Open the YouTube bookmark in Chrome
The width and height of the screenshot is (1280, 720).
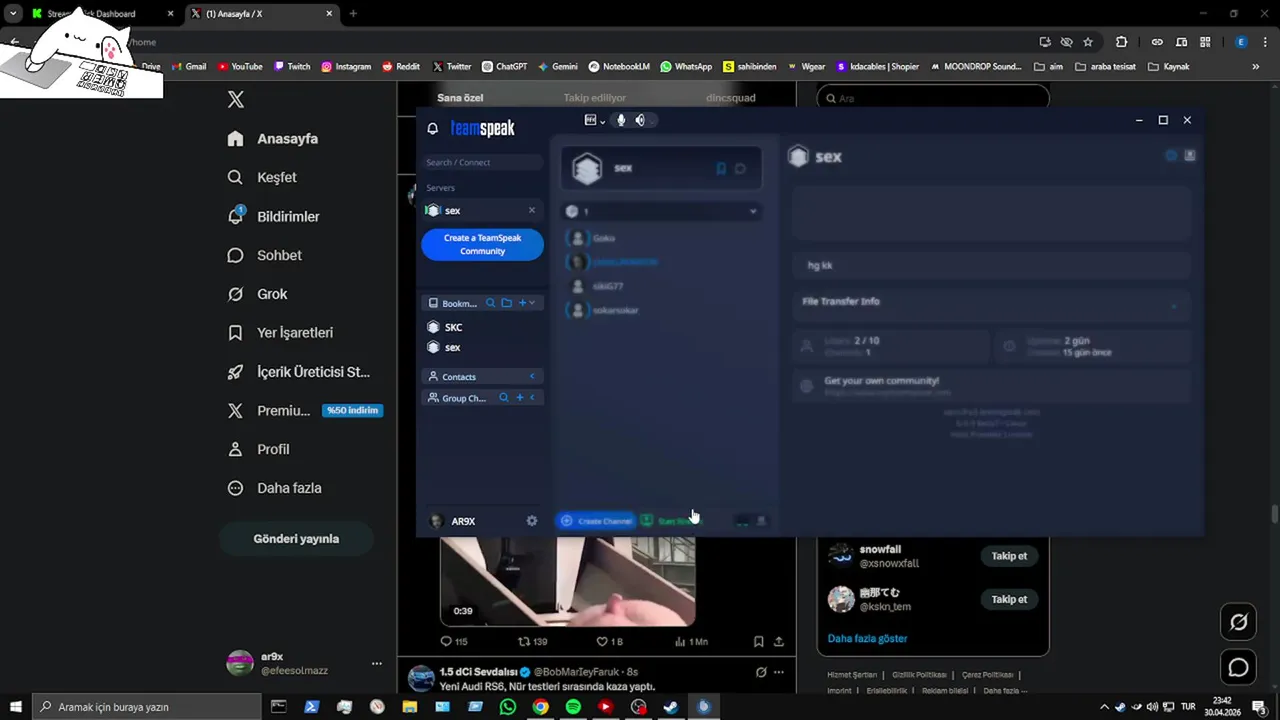click(240, 67)
